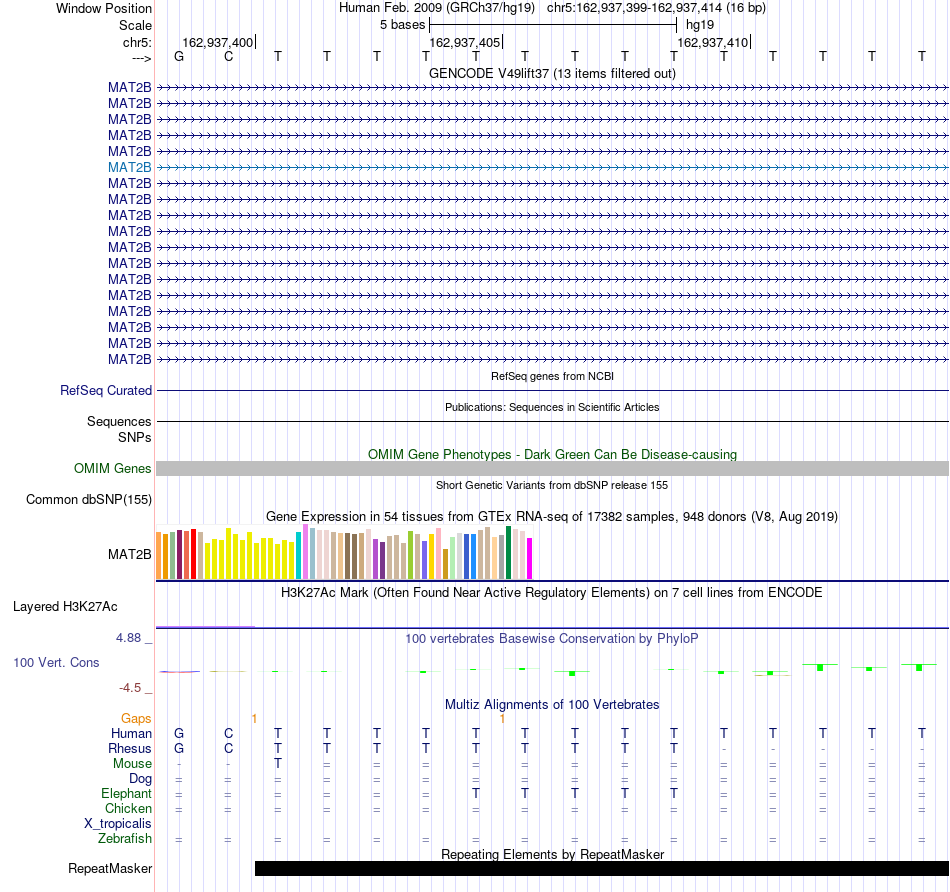Click the Elephant species label in alignment
The image size is (950, 892).
(127, 793)
